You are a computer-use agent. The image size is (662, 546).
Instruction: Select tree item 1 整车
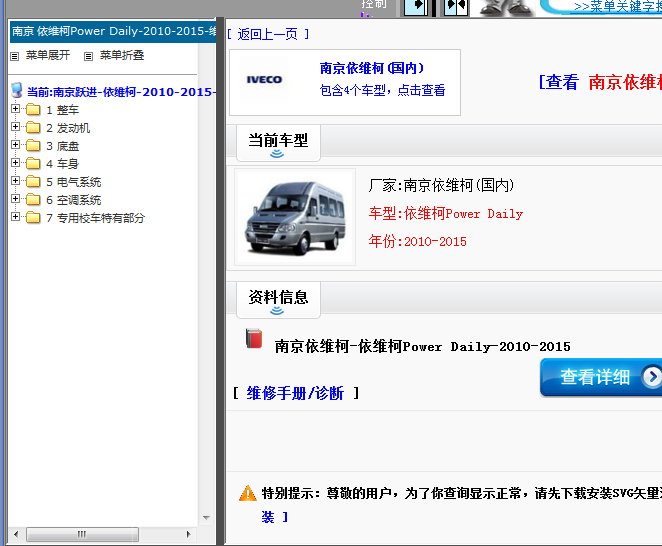pyautogui.click(x=62, y=110)
